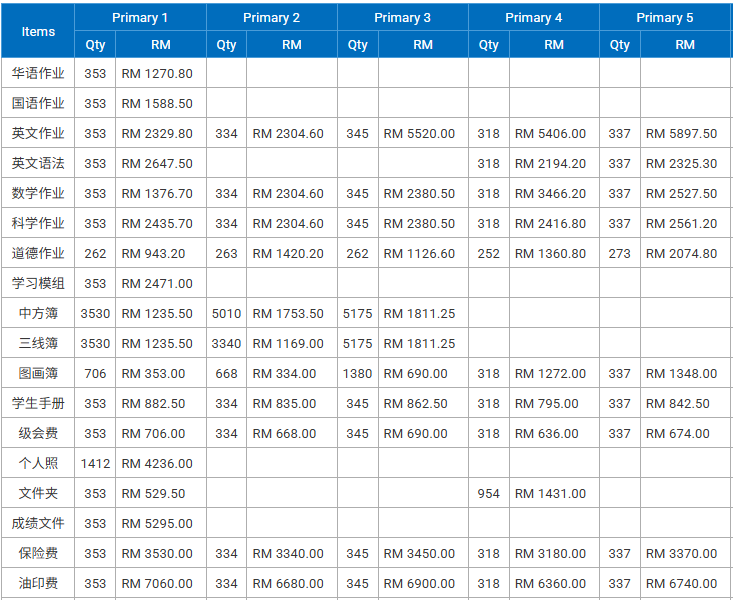The width and height of the screenshot is (733, 600).
Task: Select the RM 2561.20 cell
Action: (x=686, y=223)
